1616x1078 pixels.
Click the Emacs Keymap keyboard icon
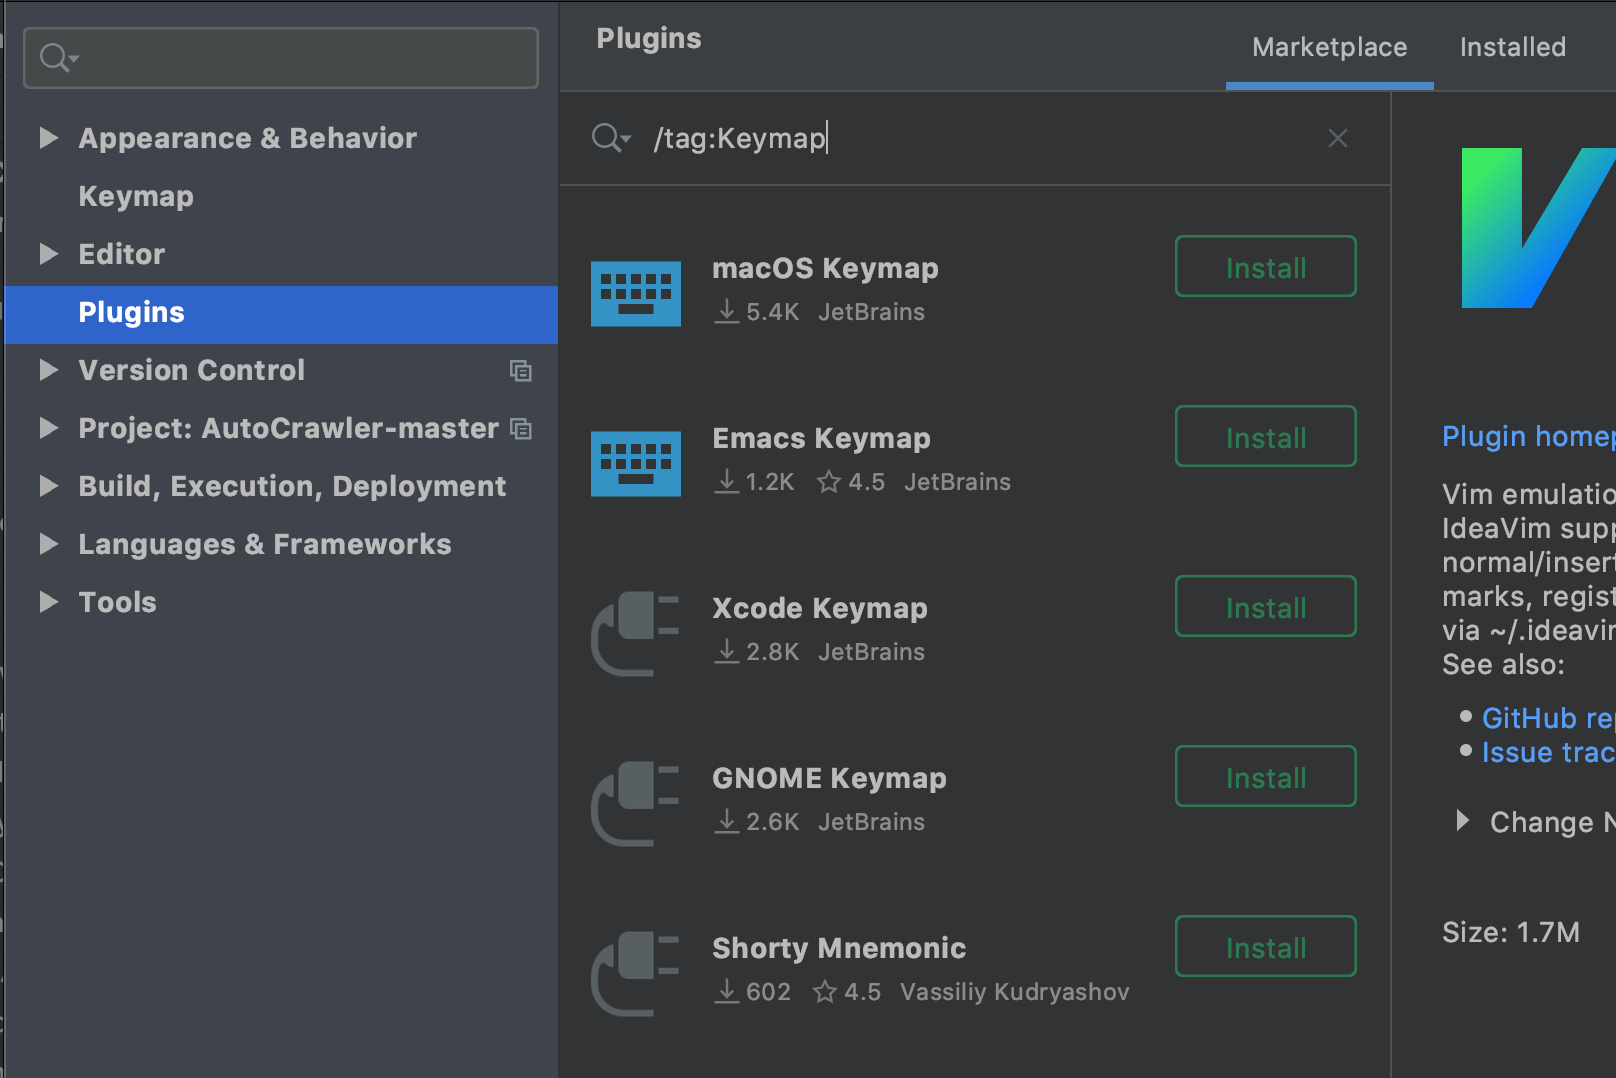pos(636,464)
